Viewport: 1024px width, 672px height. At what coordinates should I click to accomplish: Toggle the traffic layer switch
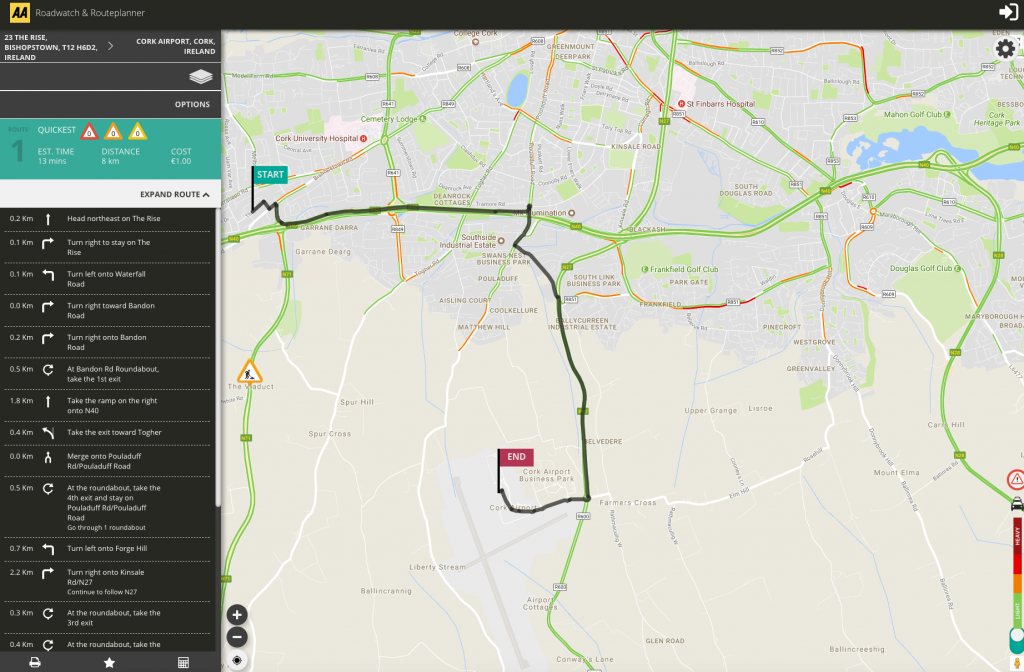[1016, 635]
